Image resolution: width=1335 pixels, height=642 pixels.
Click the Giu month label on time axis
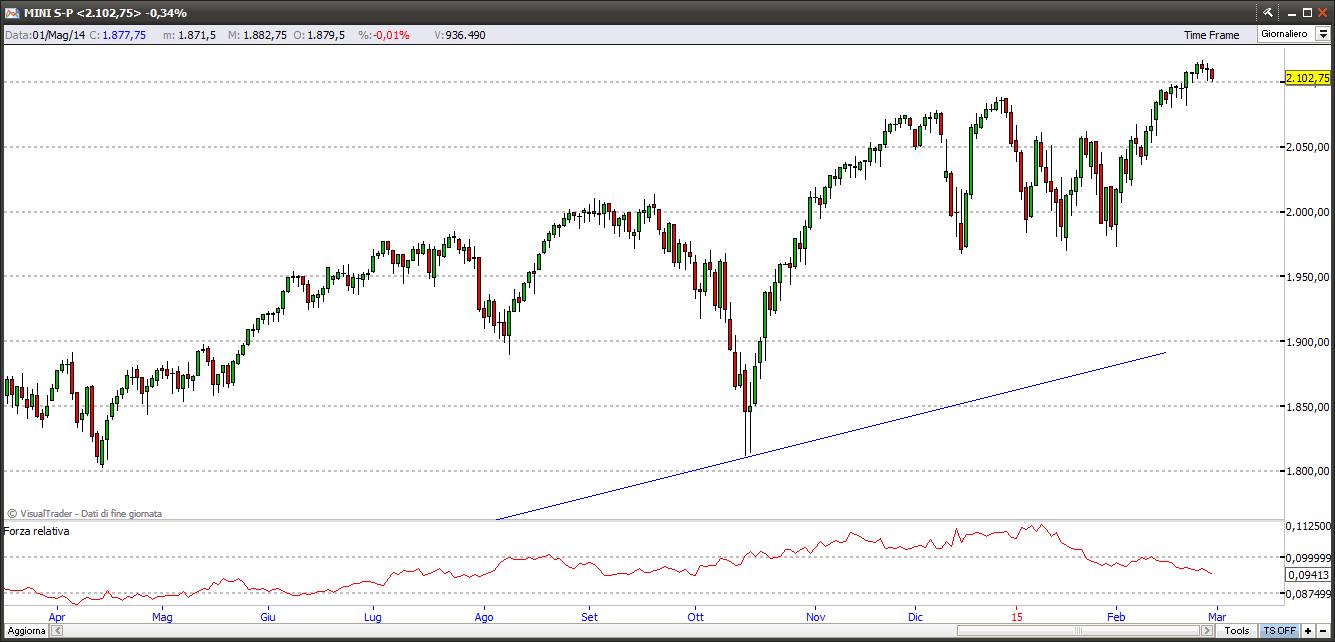coord(267,617)
